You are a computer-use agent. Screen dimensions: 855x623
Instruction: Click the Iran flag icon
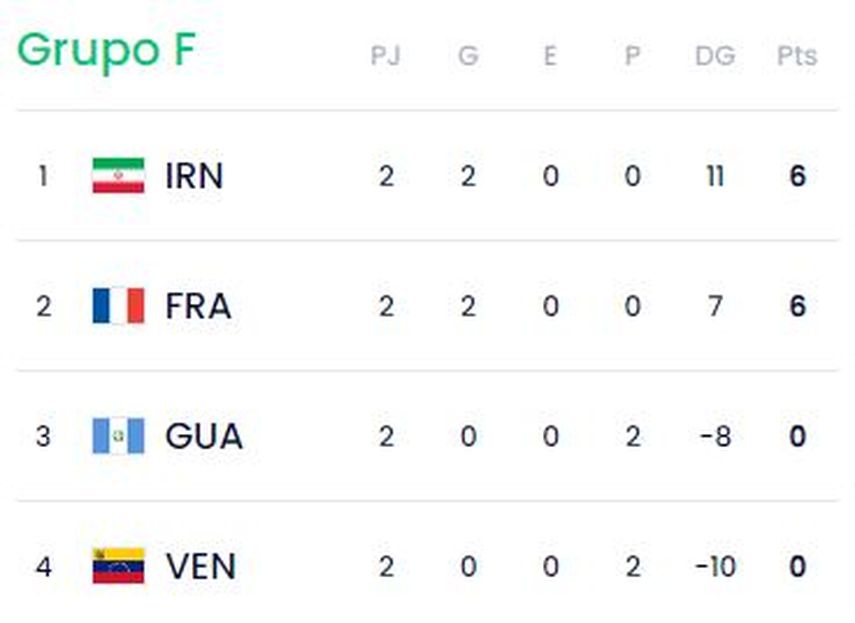[x=118, y=176]
